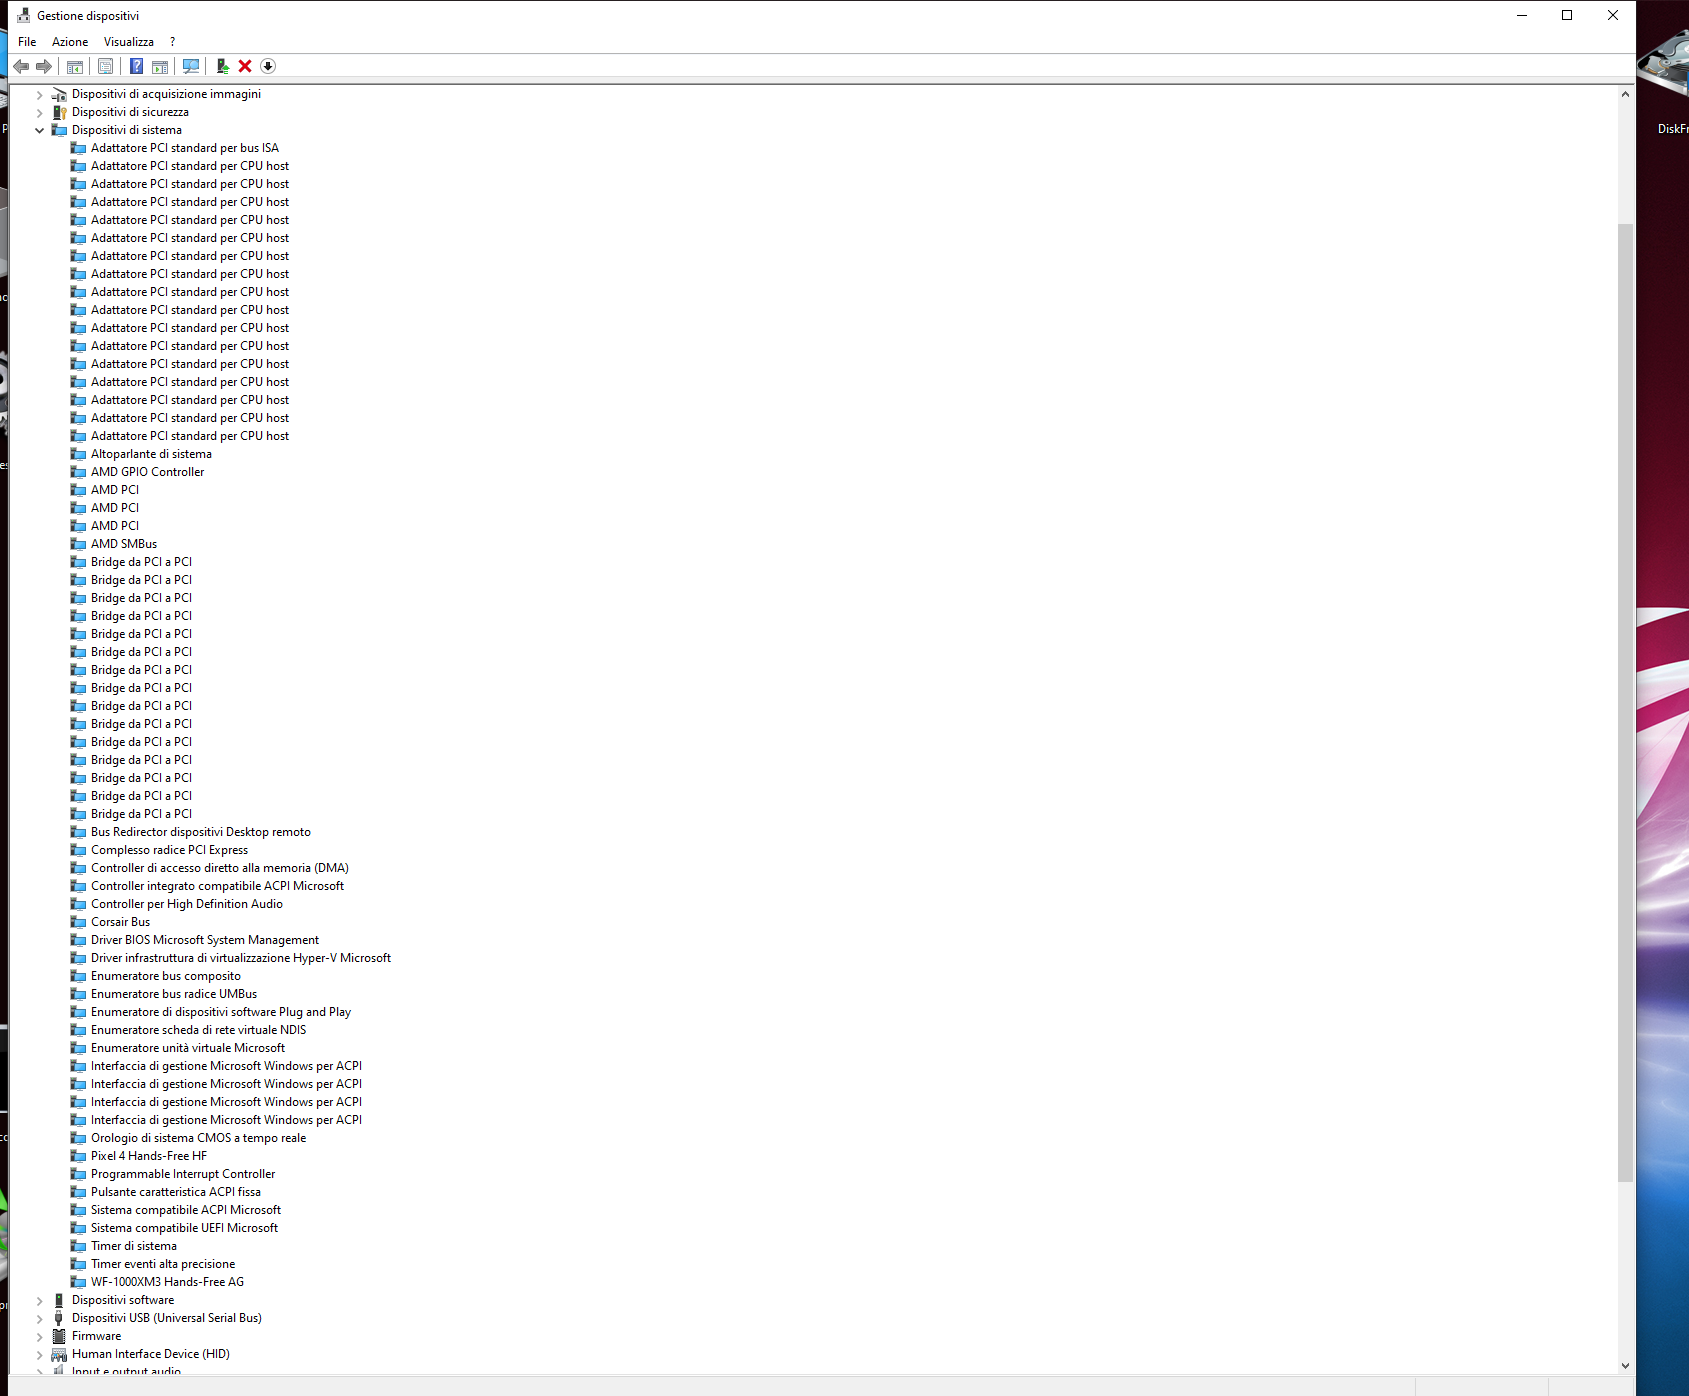This screenshot has width=1689, height=1396.
Task: Select Sistema compatibile ACPI Microsoft
Action: [x=186, y=1210]
